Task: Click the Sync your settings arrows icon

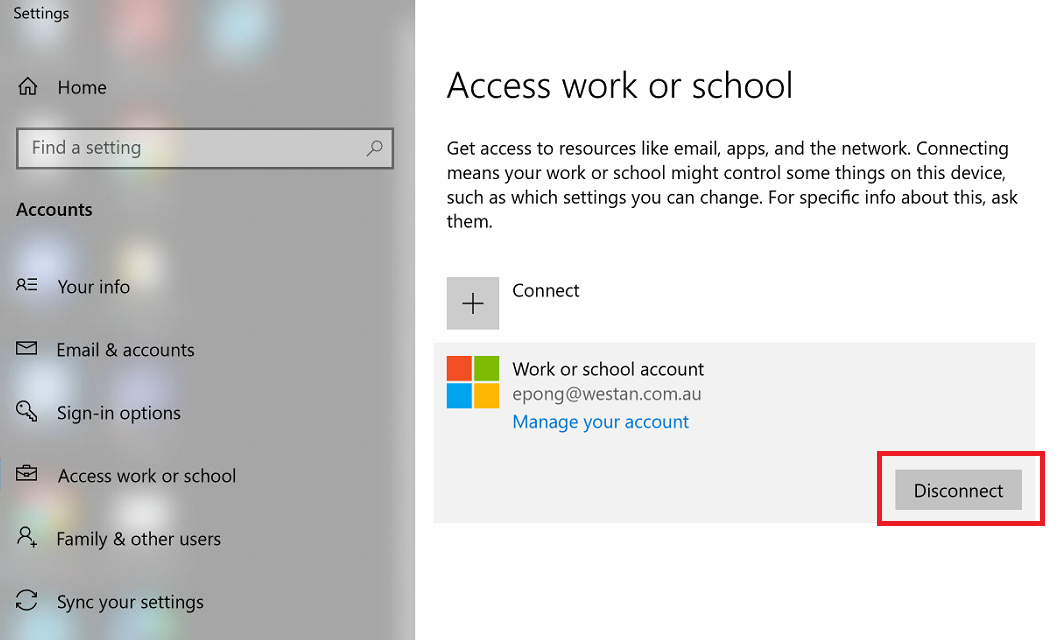Action: click(x=27, y=601)
